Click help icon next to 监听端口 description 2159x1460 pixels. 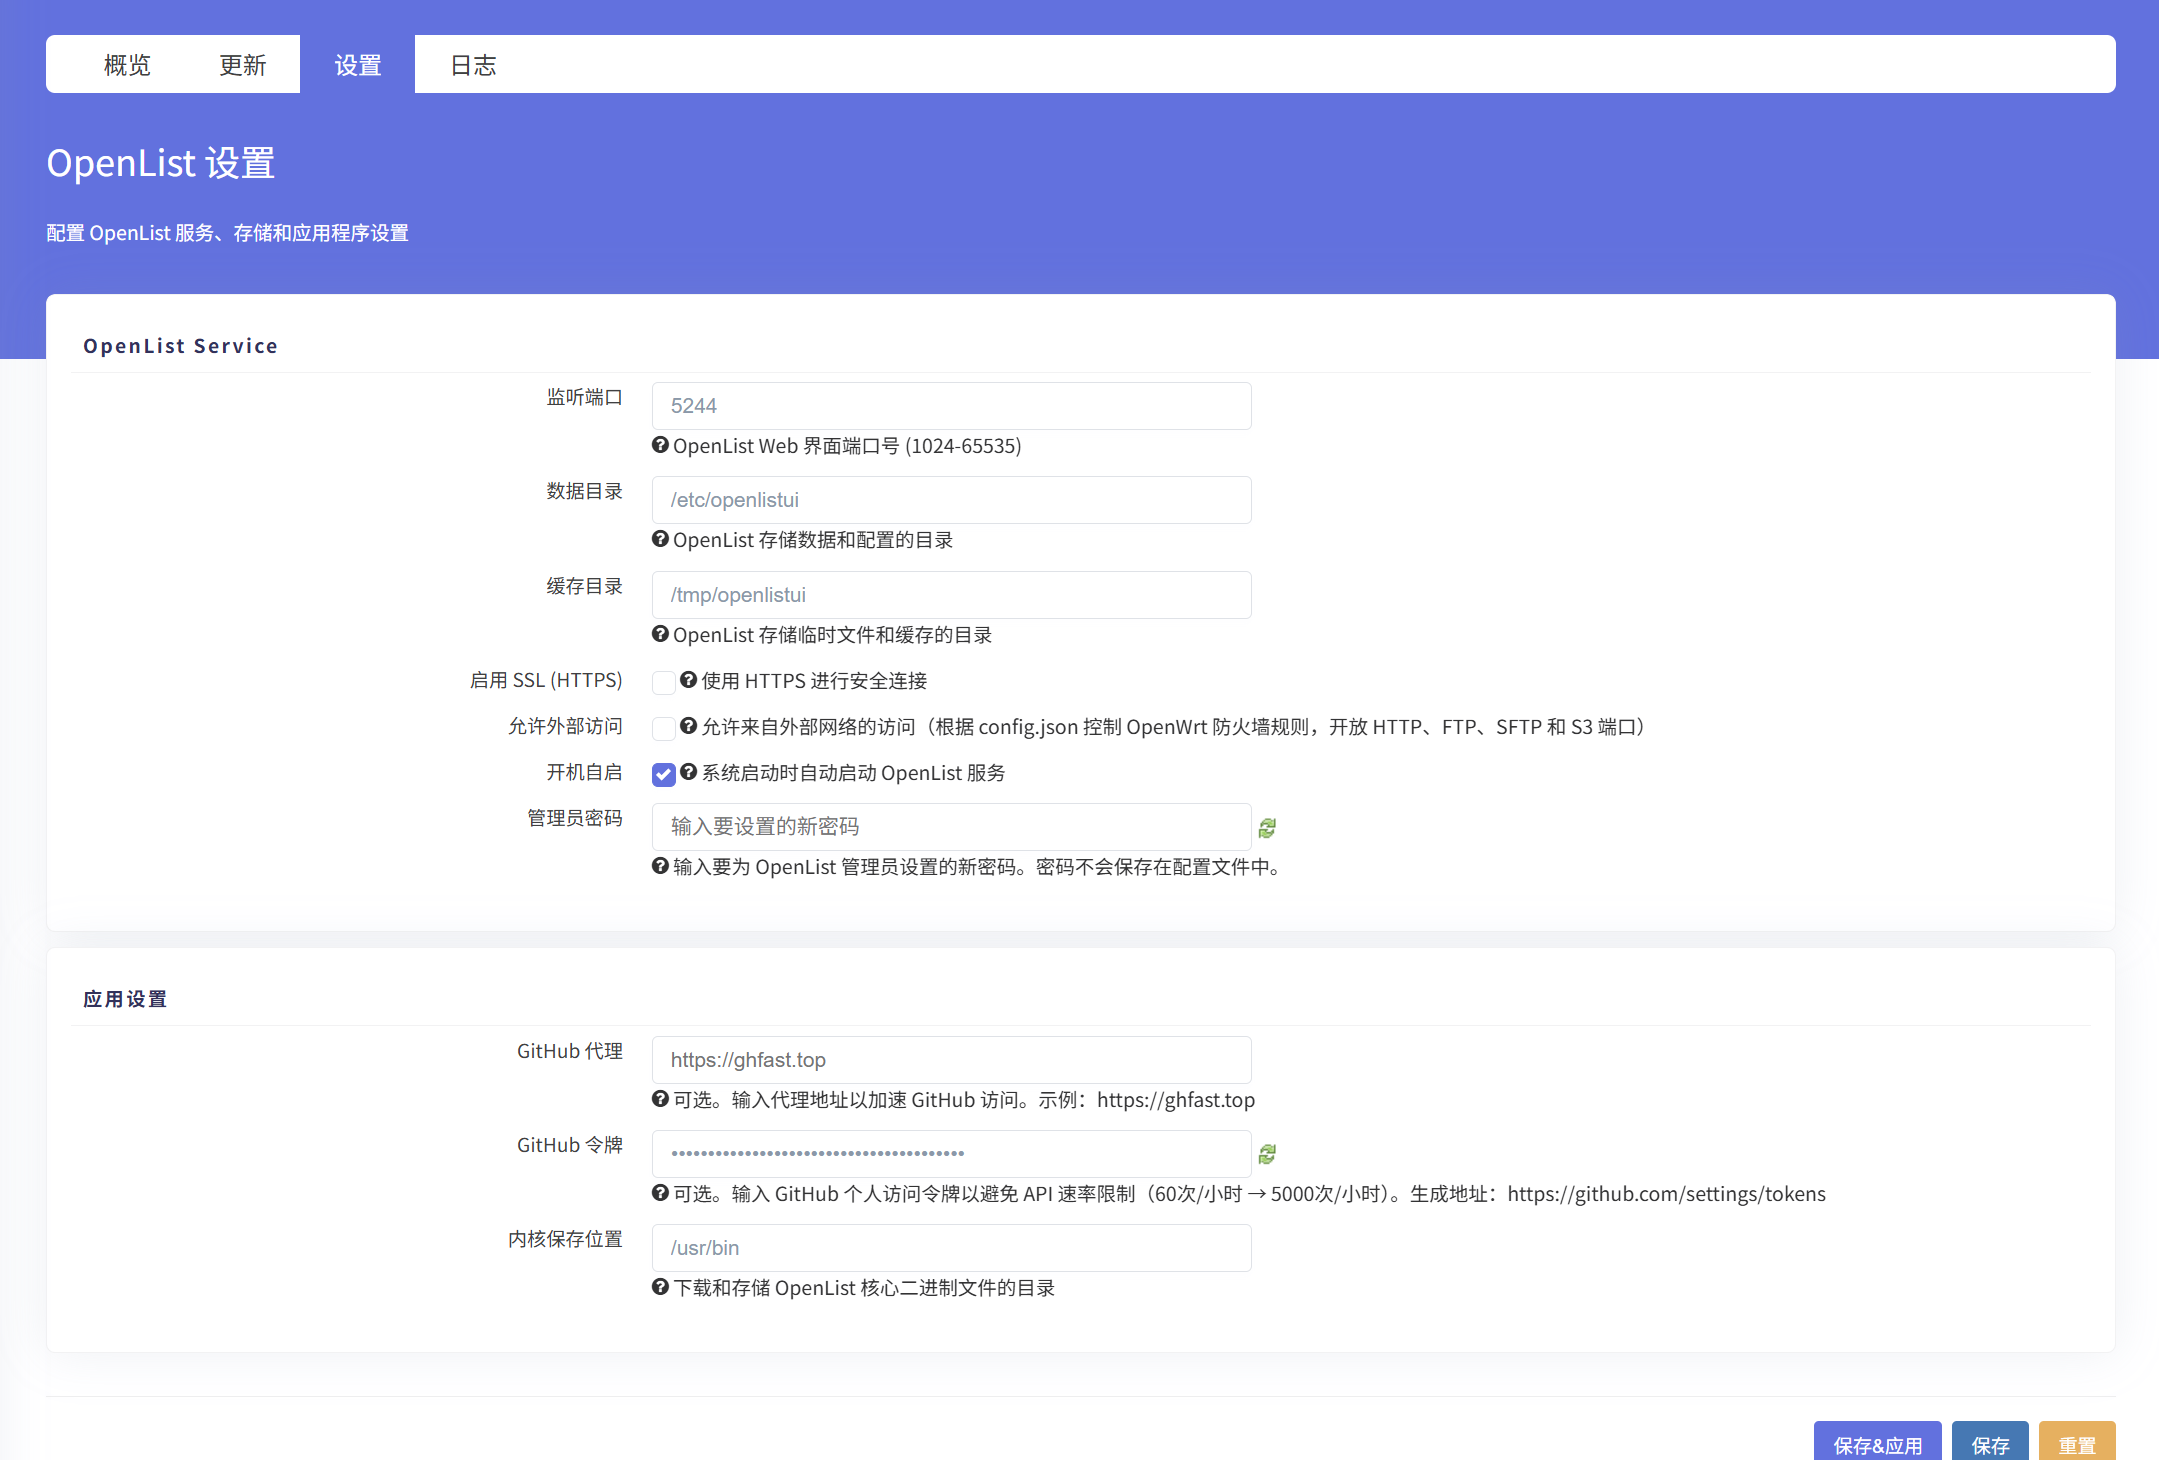click(660, 445)
